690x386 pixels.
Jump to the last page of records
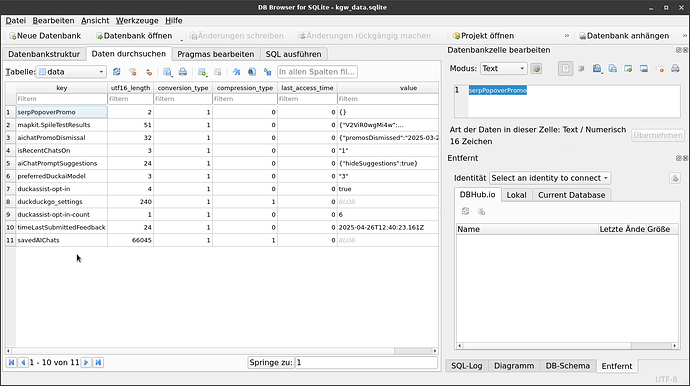pyautogui.click(x=98, y=362)
